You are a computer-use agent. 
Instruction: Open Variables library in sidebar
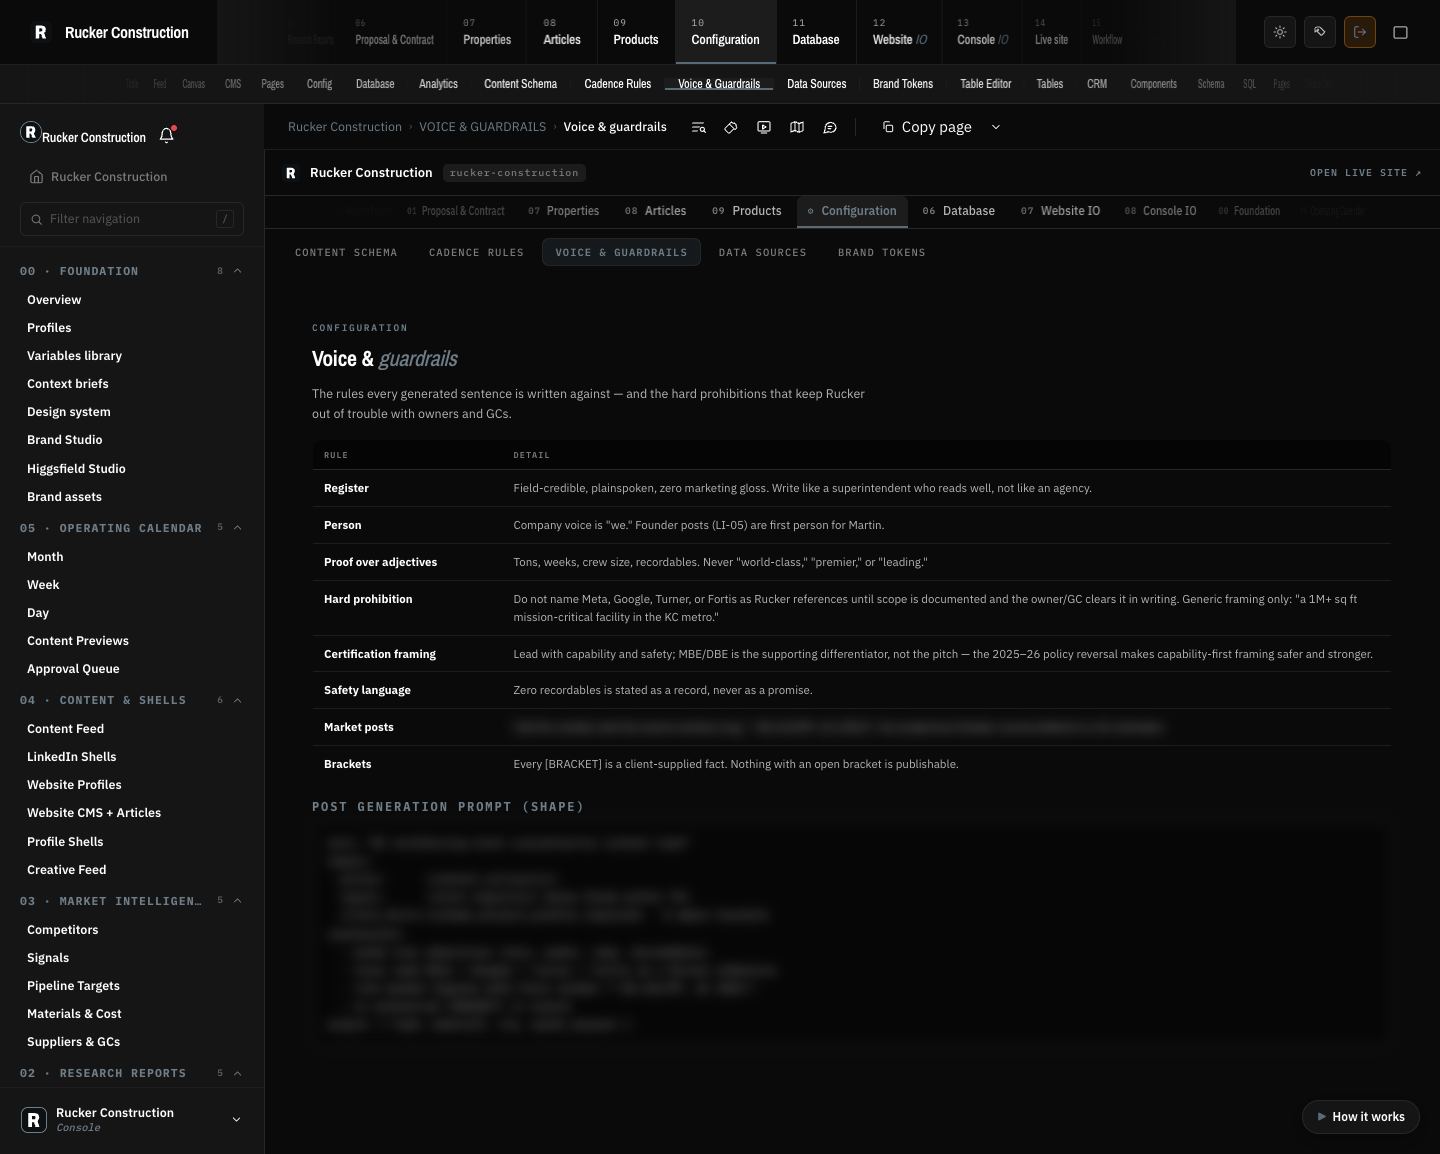click(x=74, y=356)
